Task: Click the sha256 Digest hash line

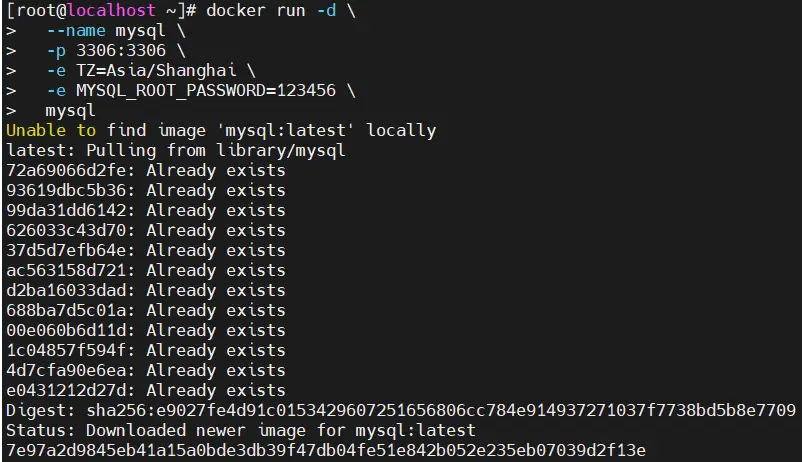Action: [x=400, y=410]
